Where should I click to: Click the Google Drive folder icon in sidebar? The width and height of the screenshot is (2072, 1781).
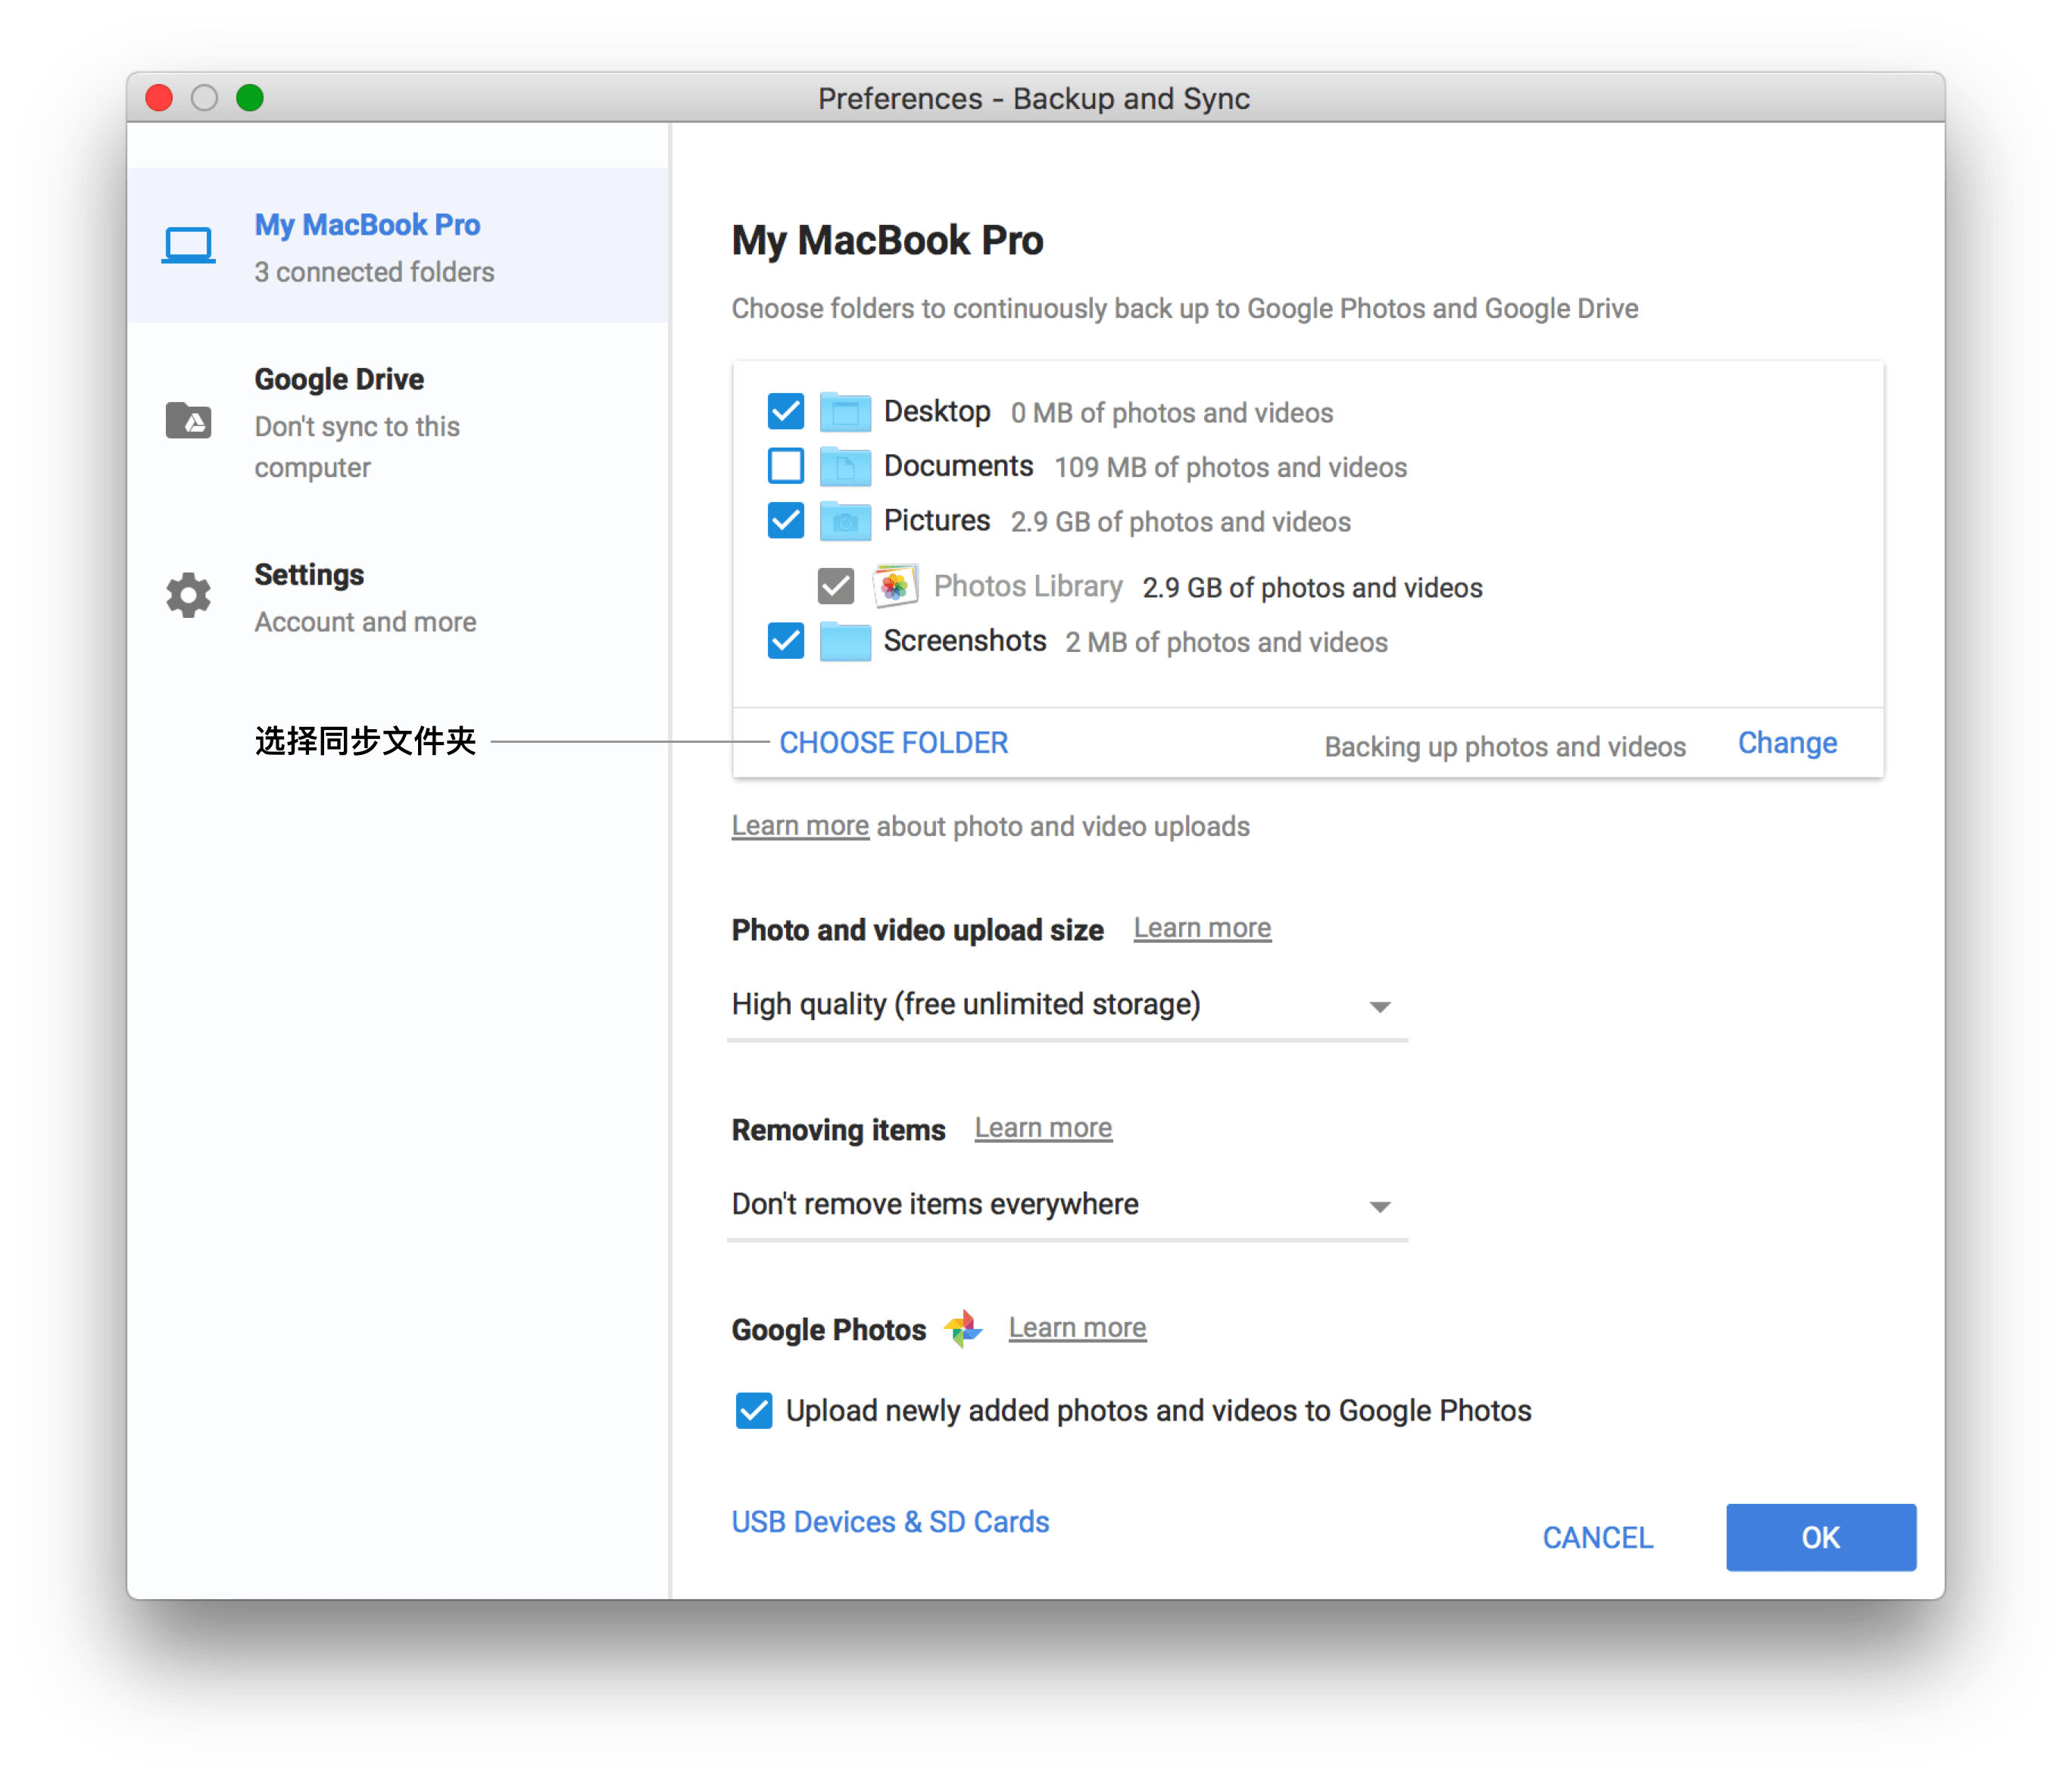click(x=188, y=421)
